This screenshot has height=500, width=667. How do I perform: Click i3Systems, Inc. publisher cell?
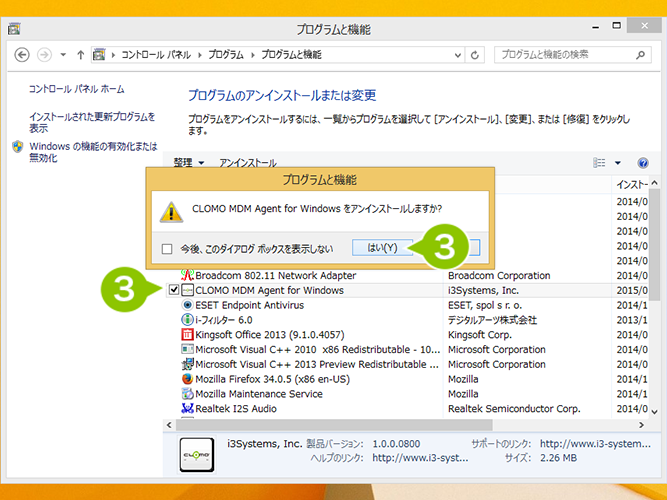pyautogui.click(x=483, y=290)
